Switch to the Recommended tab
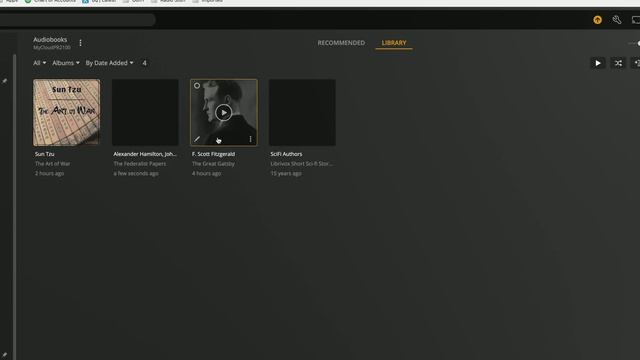Image resolution: width=640 pixels, height=360 pixels. pos(341,43)
